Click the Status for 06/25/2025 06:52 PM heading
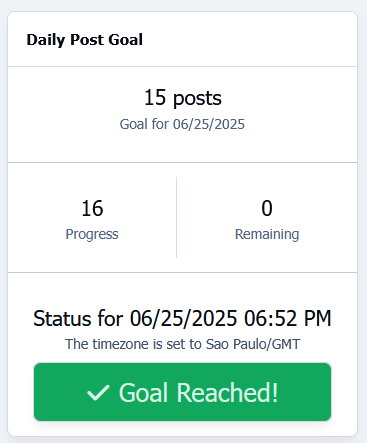Screen dimensions: 367x443 point(182,318)
